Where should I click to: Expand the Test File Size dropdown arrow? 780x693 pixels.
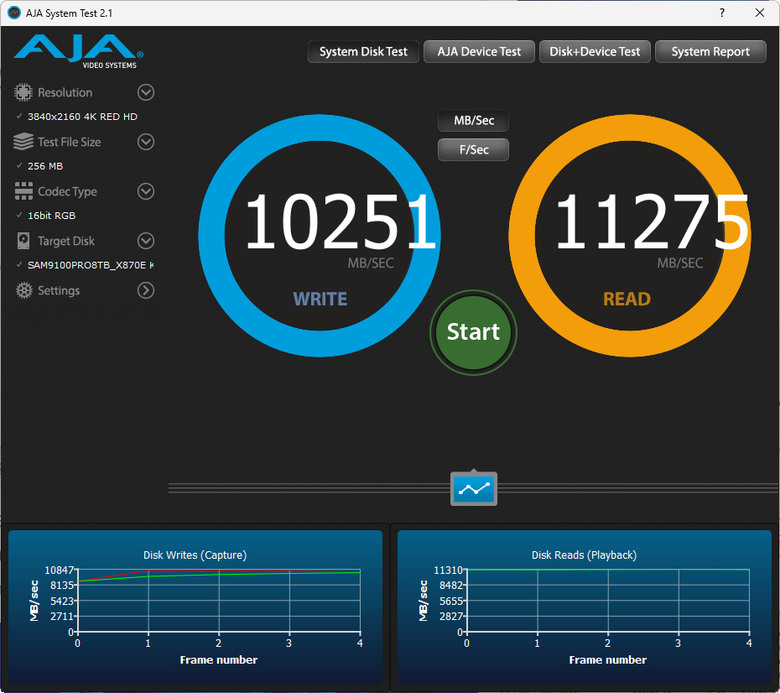tap(146, 142)
